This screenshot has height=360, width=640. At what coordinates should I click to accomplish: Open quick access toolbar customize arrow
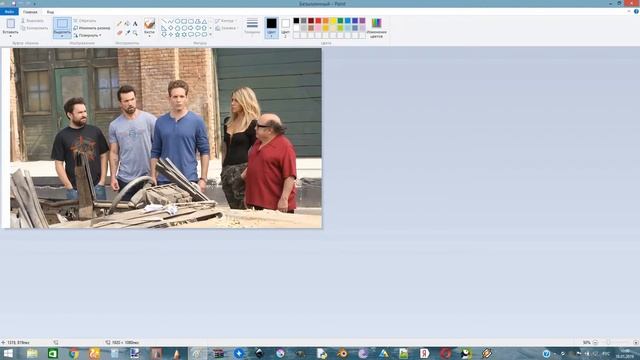[35, 4]
